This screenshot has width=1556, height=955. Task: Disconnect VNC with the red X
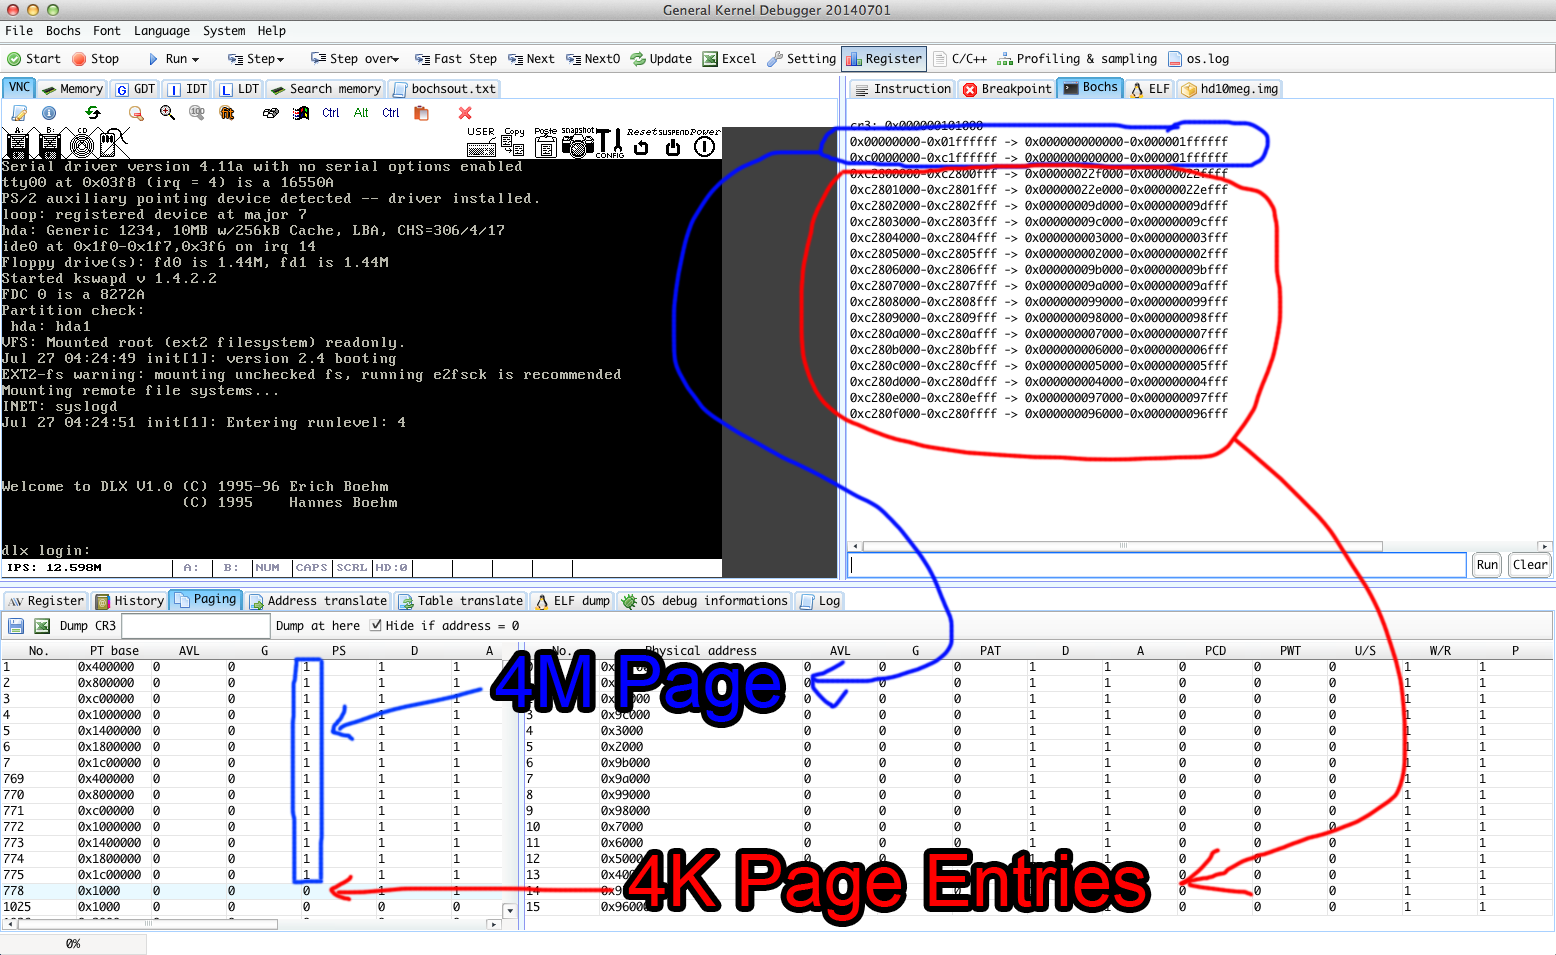tap(465, 113)
